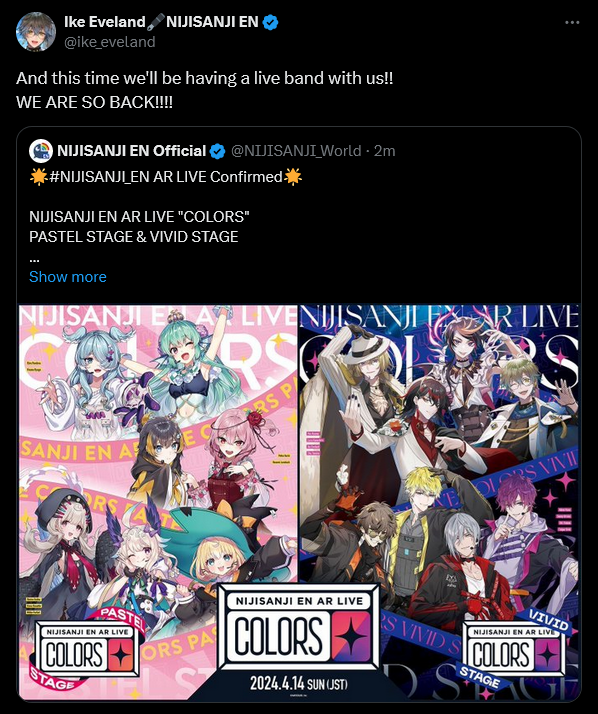Click the @ike_eveland handle

(110, 42)
